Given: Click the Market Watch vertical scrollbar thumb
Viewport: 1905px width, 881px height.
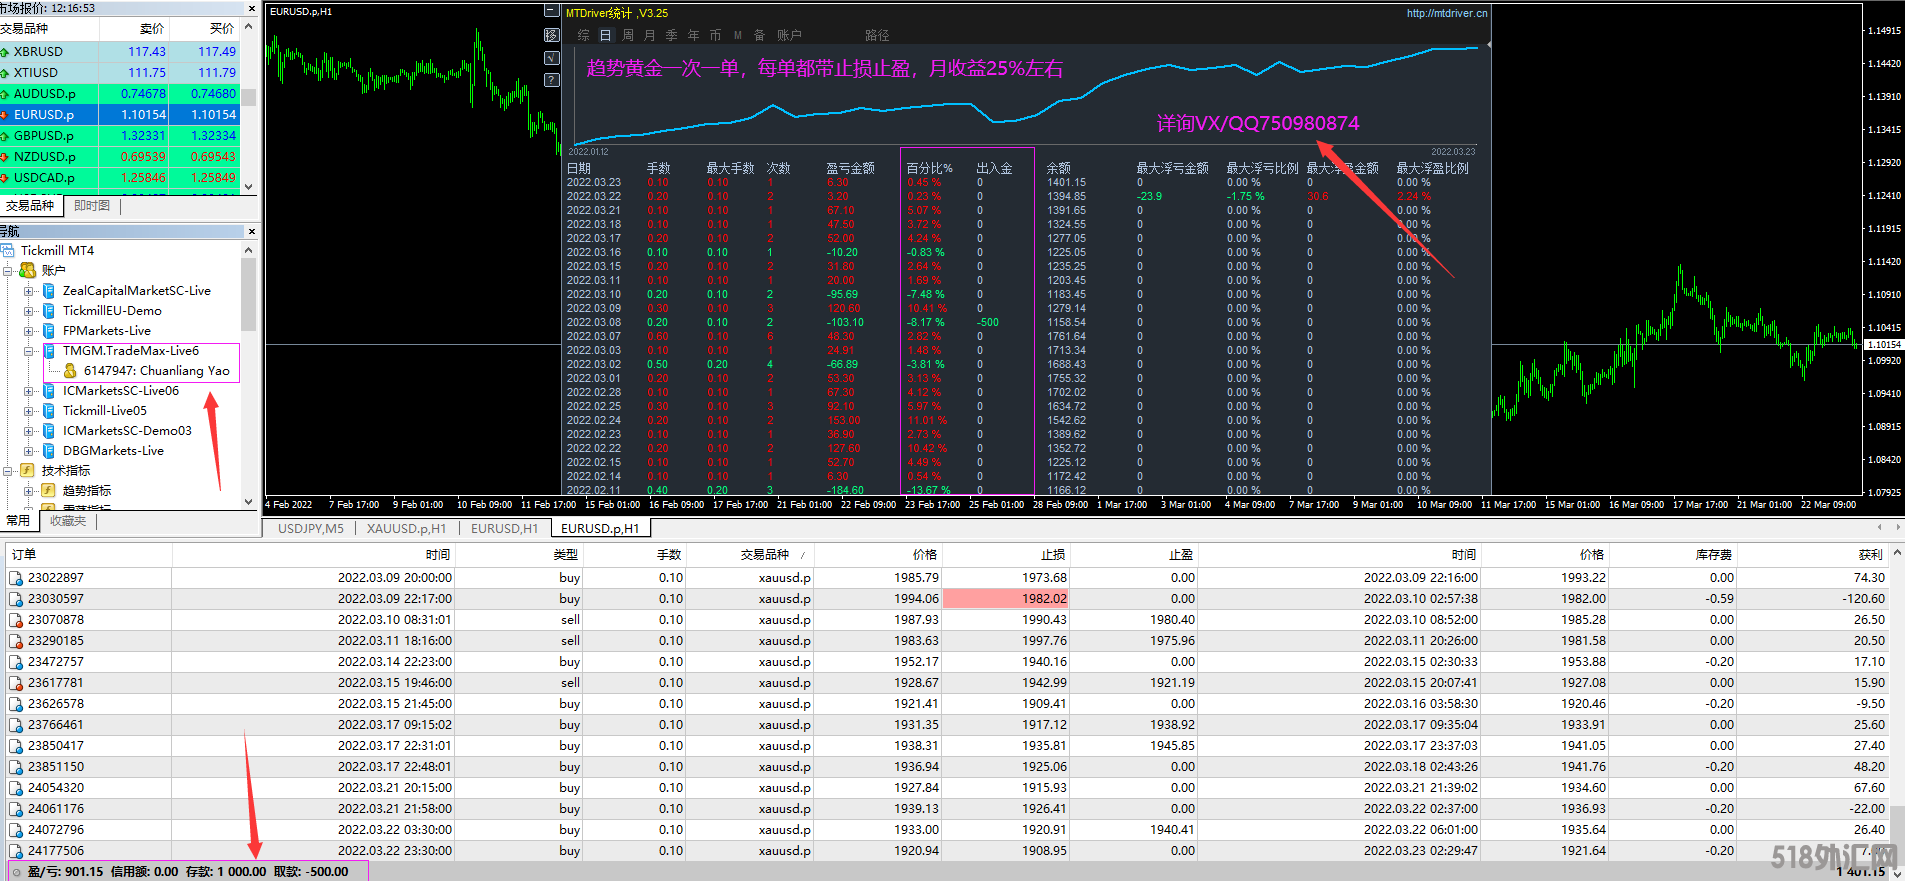Looking at the screenshot, I should (249, 97).
